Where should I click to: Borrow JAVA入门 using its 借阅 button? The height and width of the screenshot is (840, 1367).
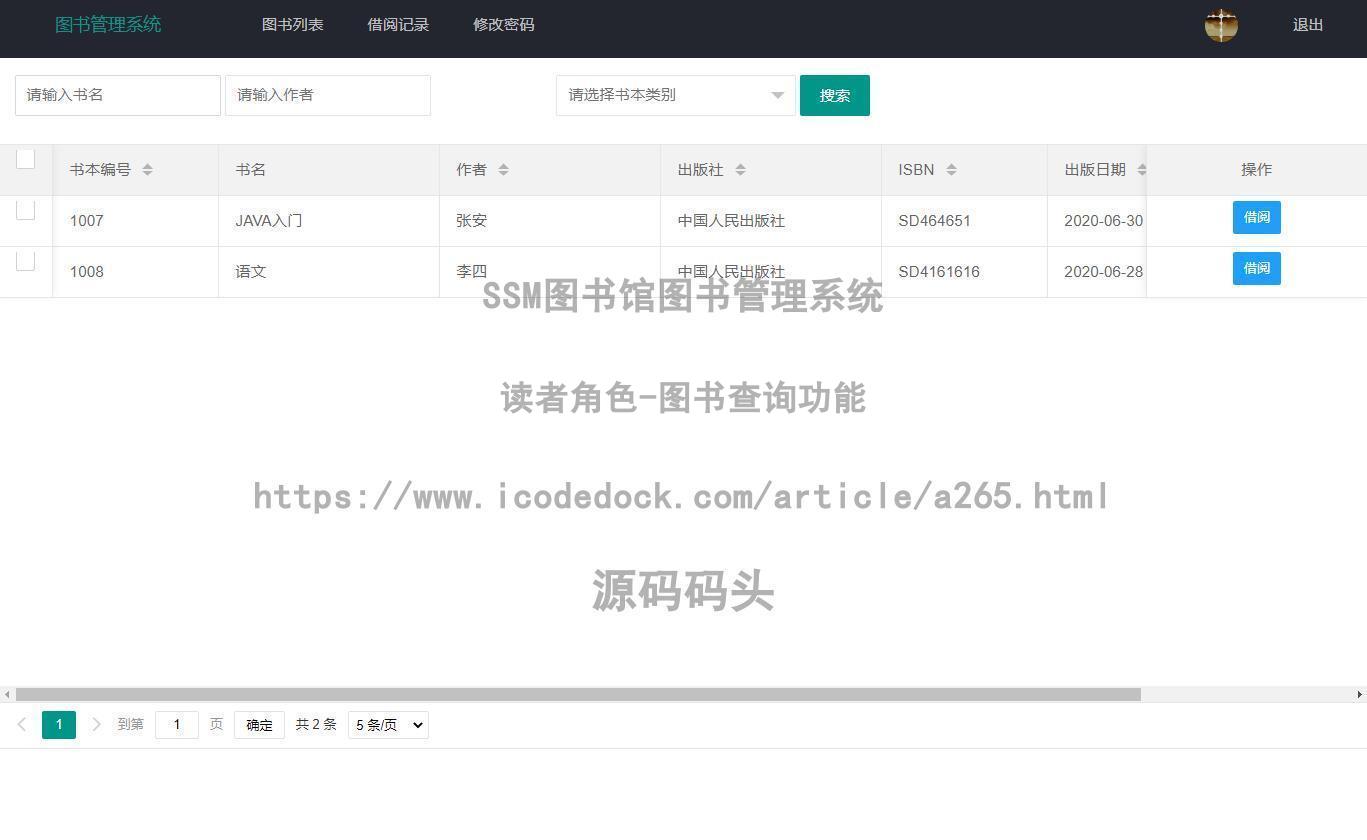1256,217
